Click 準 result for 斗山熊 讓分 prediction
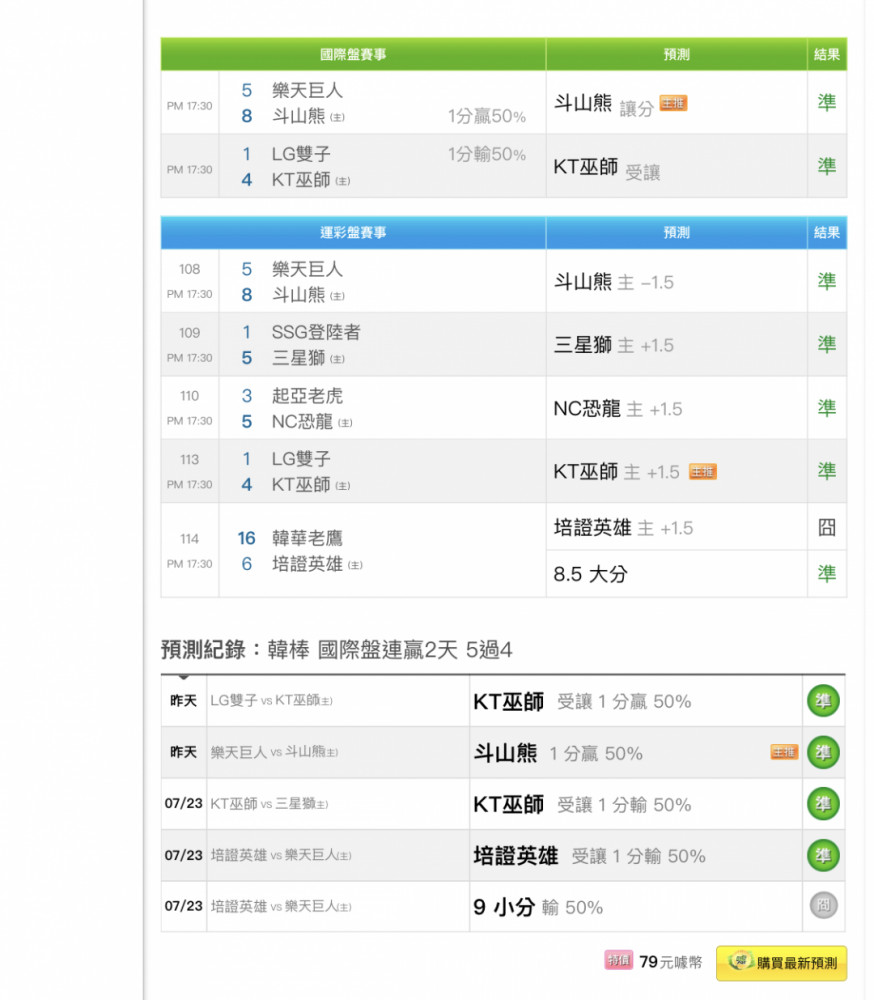The image size is (874, 1000). [827, 102]
